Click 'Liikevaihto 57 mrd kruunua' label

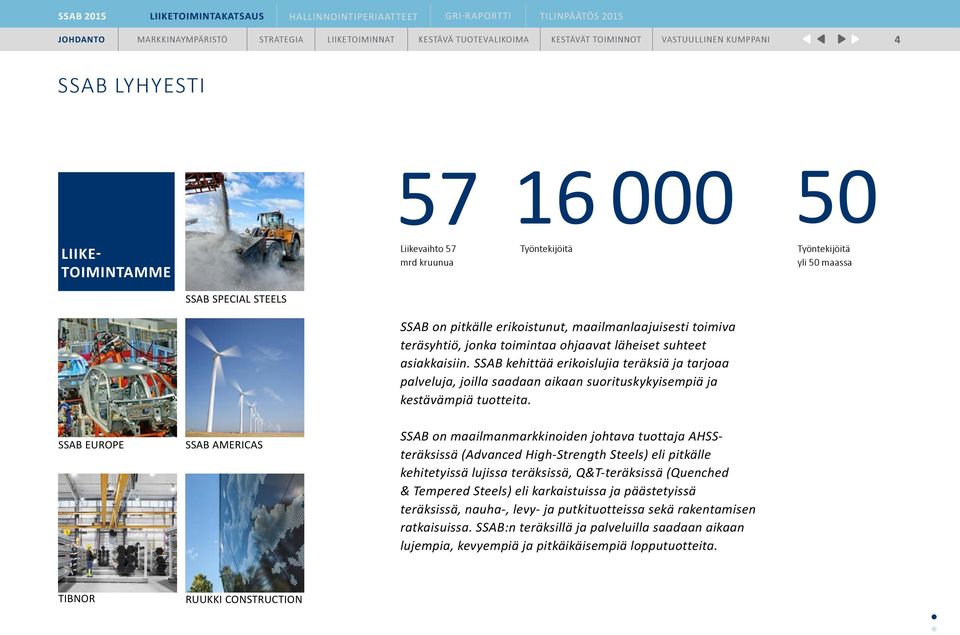click(x=428, y=255)
